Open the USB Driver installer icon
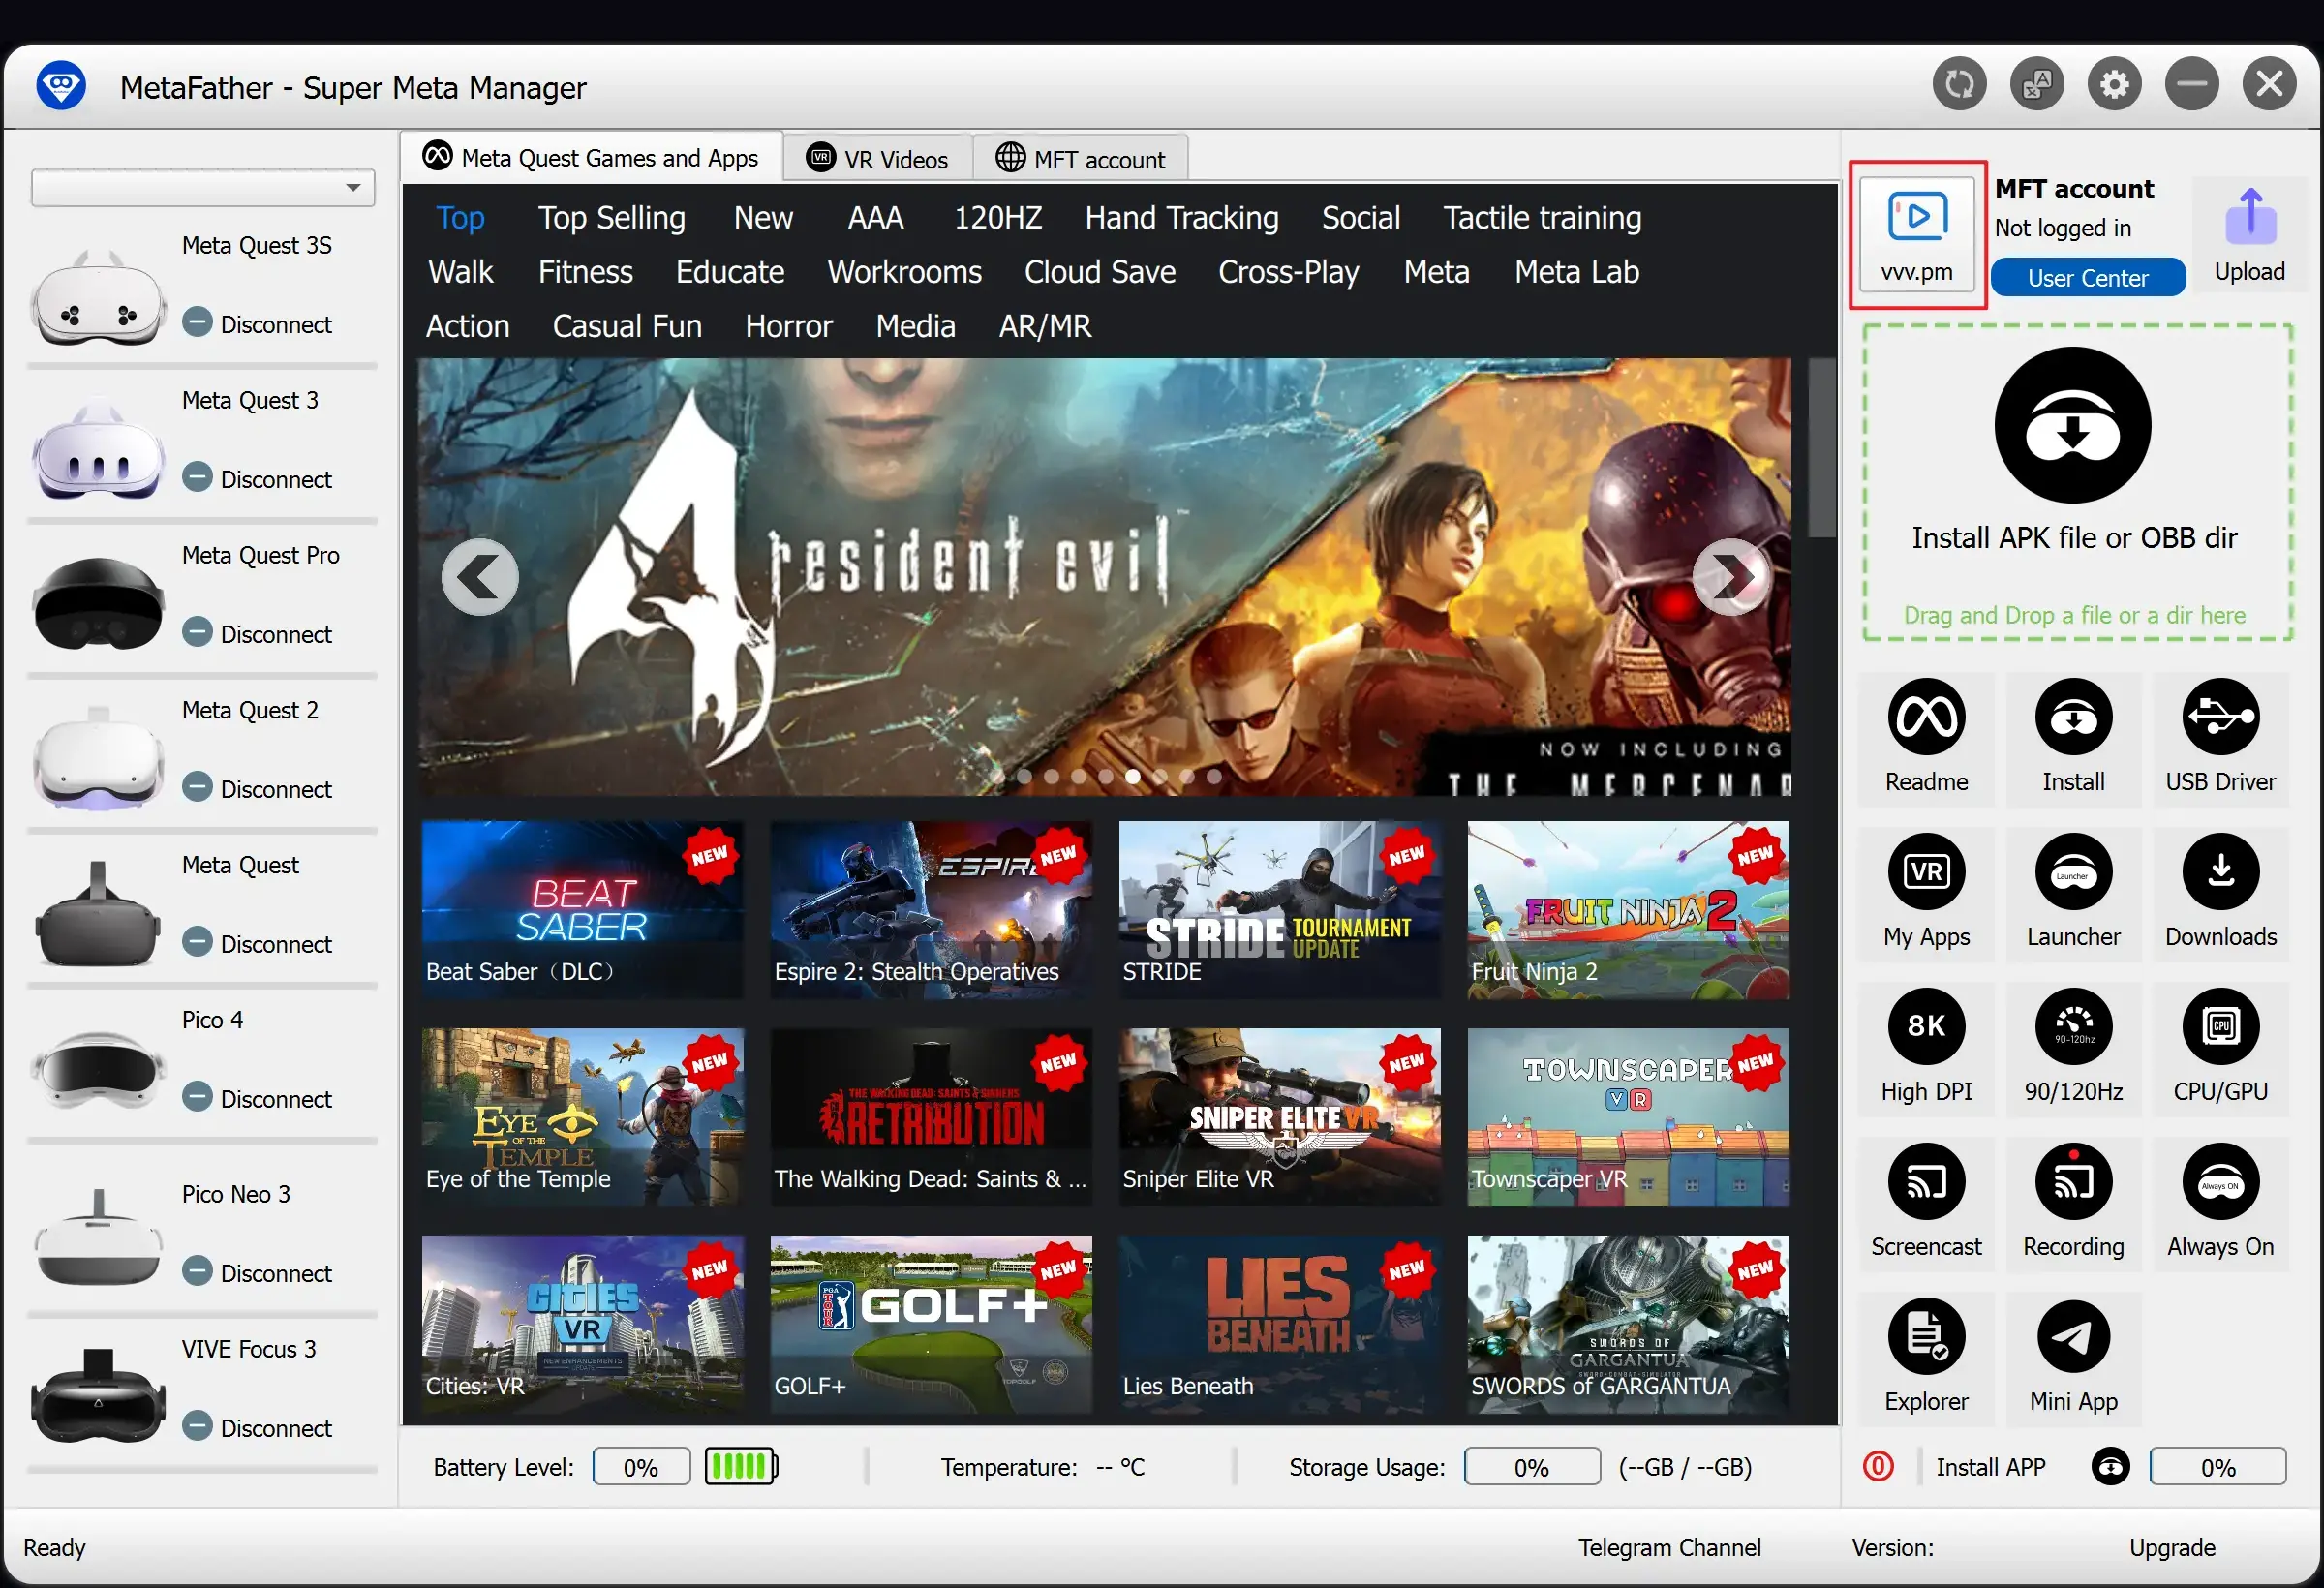This screenshot has height=1588, width=2324. pos(2220,718)
